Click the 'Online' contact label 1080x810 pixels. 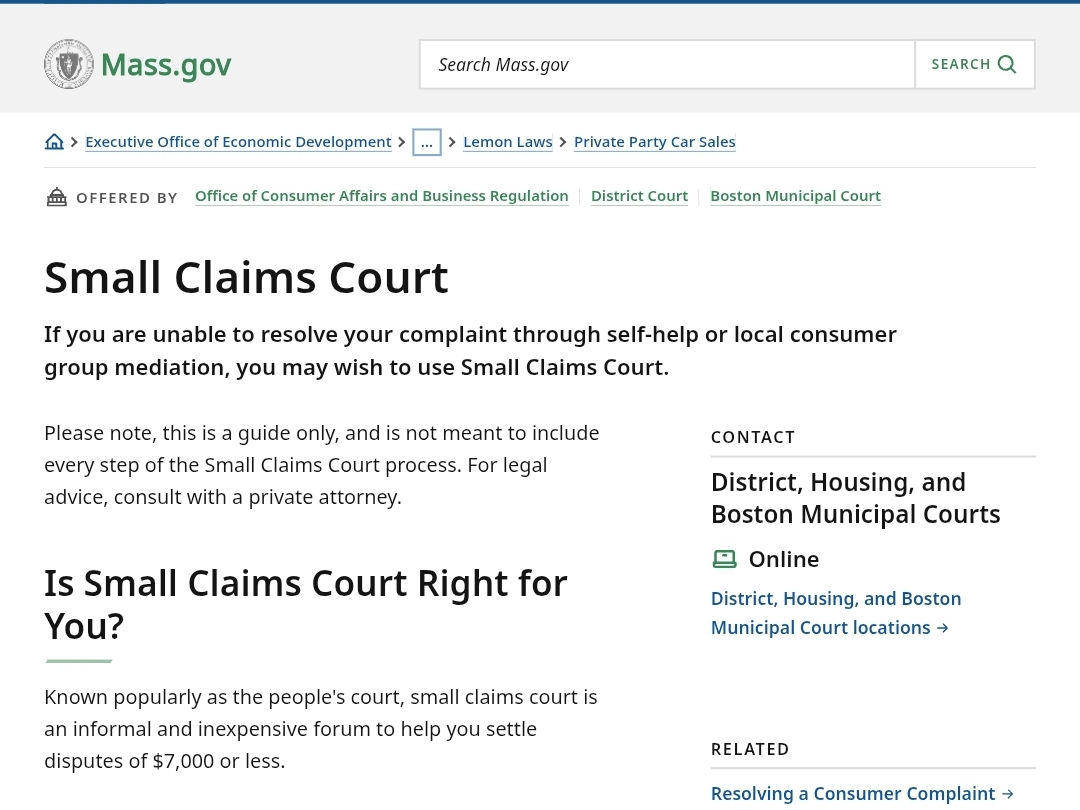[784, 559]
